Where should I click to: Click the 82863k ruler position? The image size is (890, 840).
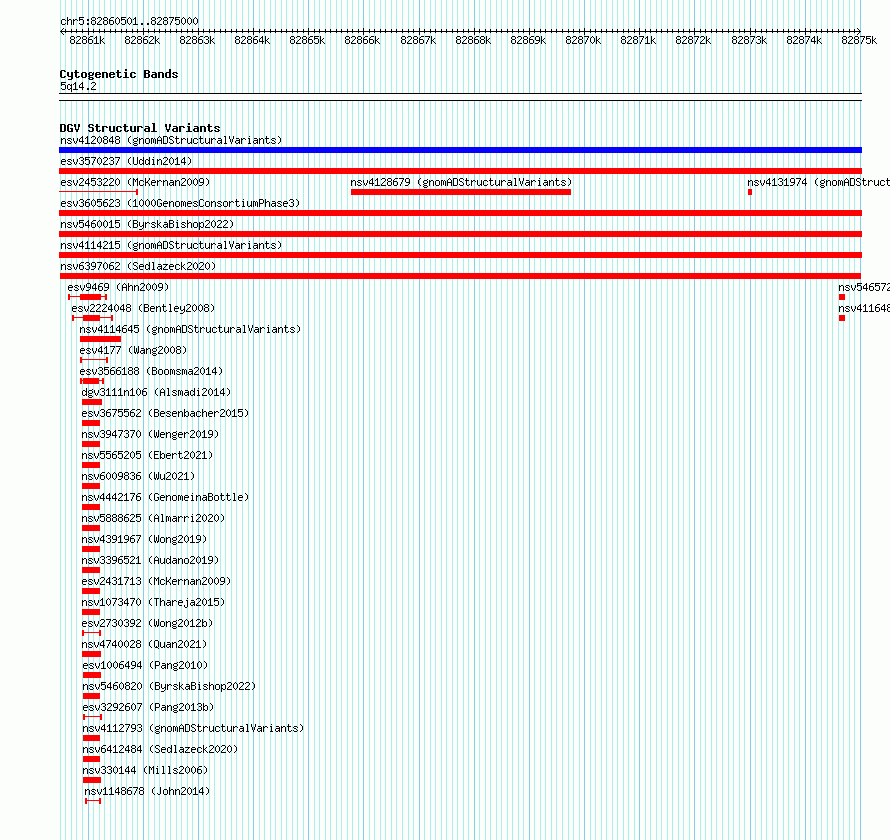197,40
